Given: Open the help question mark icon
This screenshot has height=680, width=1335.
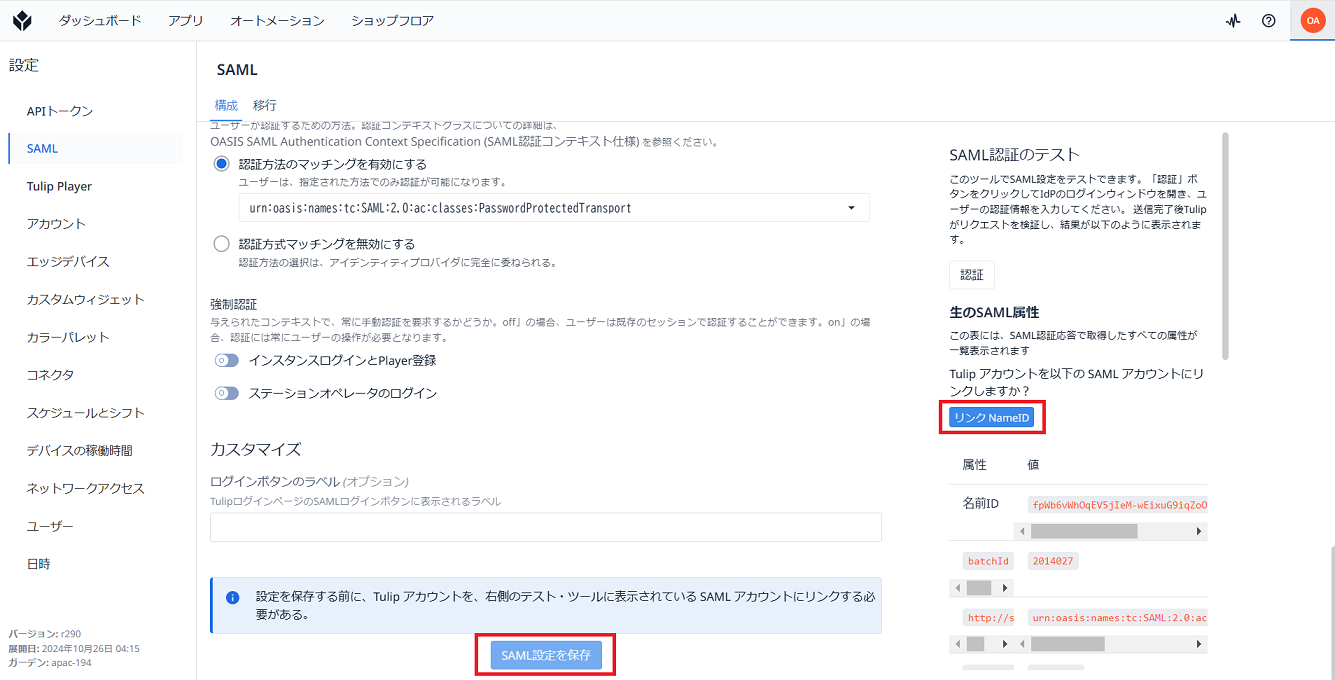Looking at the screenshot, I should tap(1269, 20).
